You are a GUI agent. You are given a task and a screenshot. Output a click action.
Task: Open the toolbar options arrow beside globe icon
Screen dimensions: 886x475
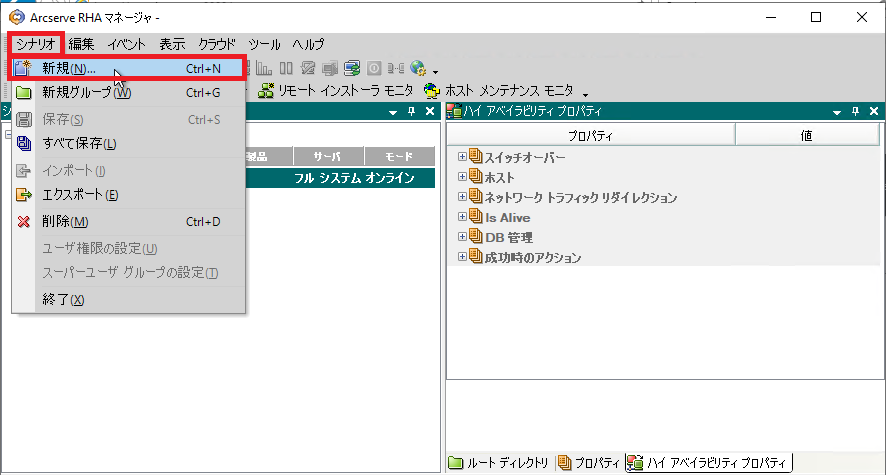point(435,72)
